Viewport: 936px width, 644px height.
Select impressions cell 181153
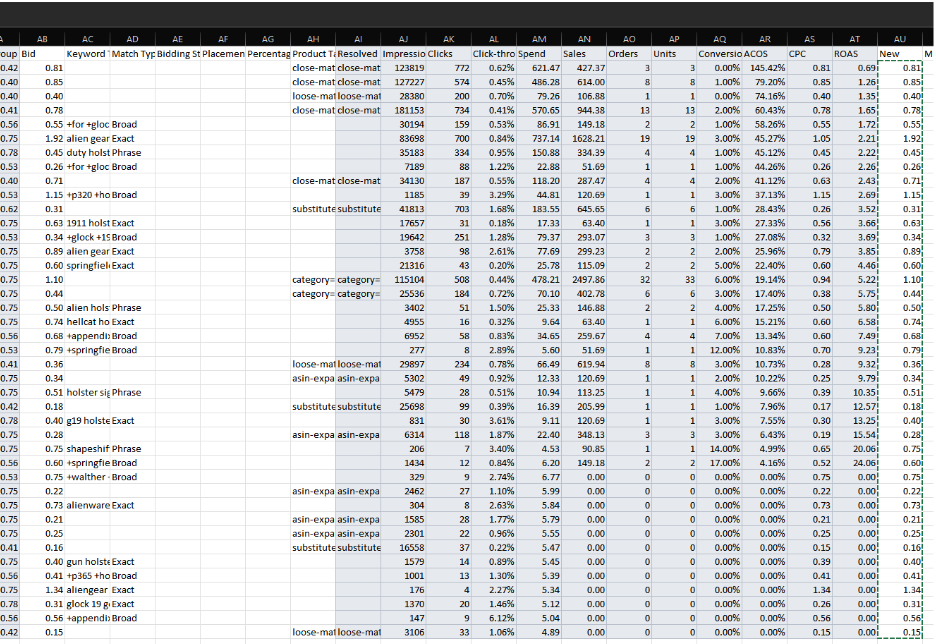404,110
